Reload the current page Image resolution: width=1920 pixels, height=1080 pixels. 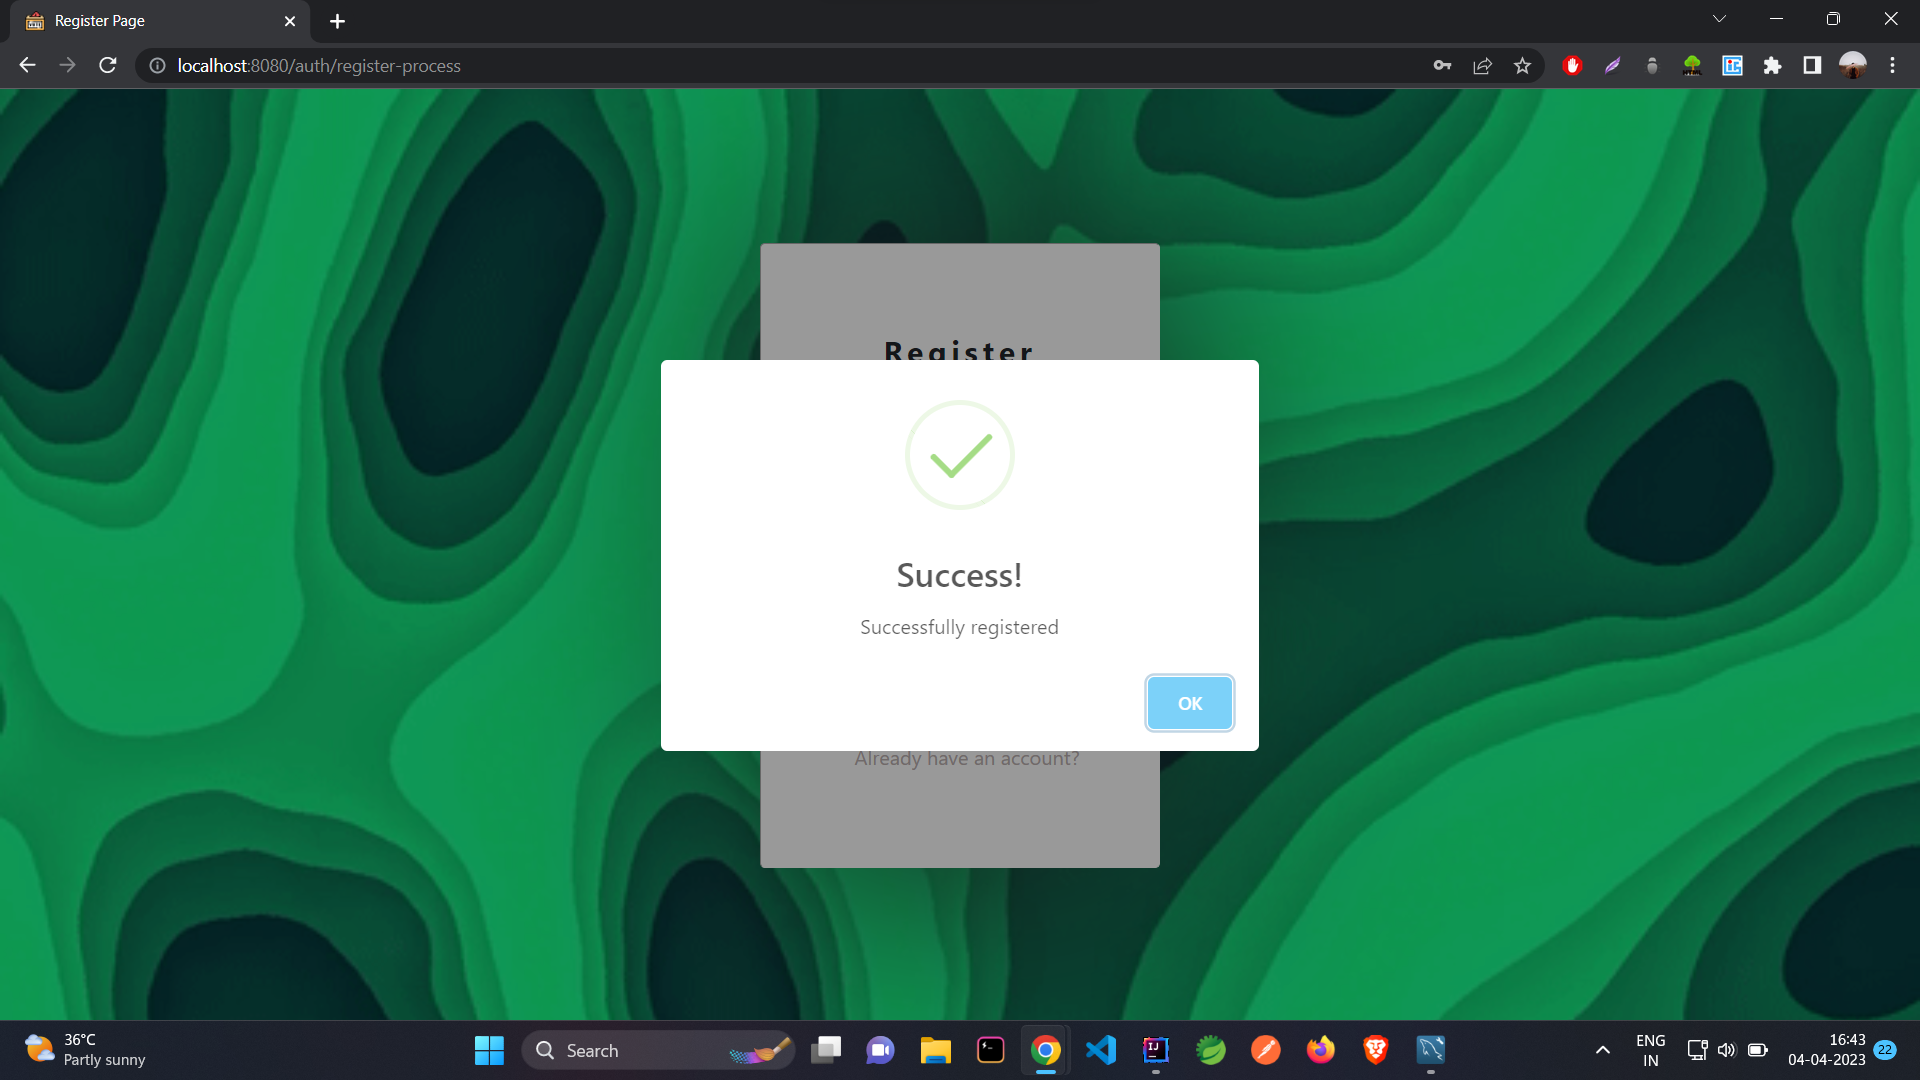108,66
